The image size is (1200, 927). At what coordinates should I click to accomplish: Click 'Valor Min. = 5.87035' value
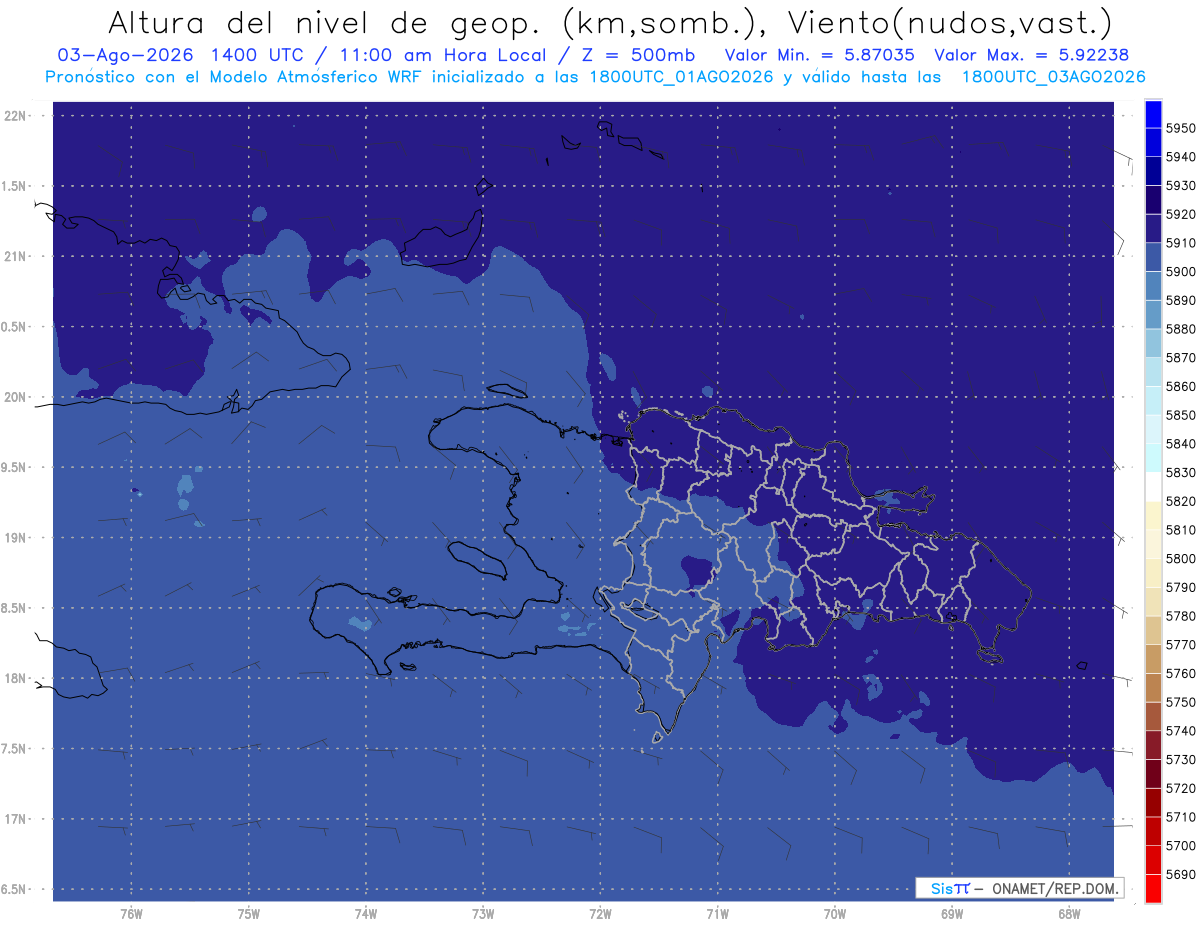tap(819, 55)
